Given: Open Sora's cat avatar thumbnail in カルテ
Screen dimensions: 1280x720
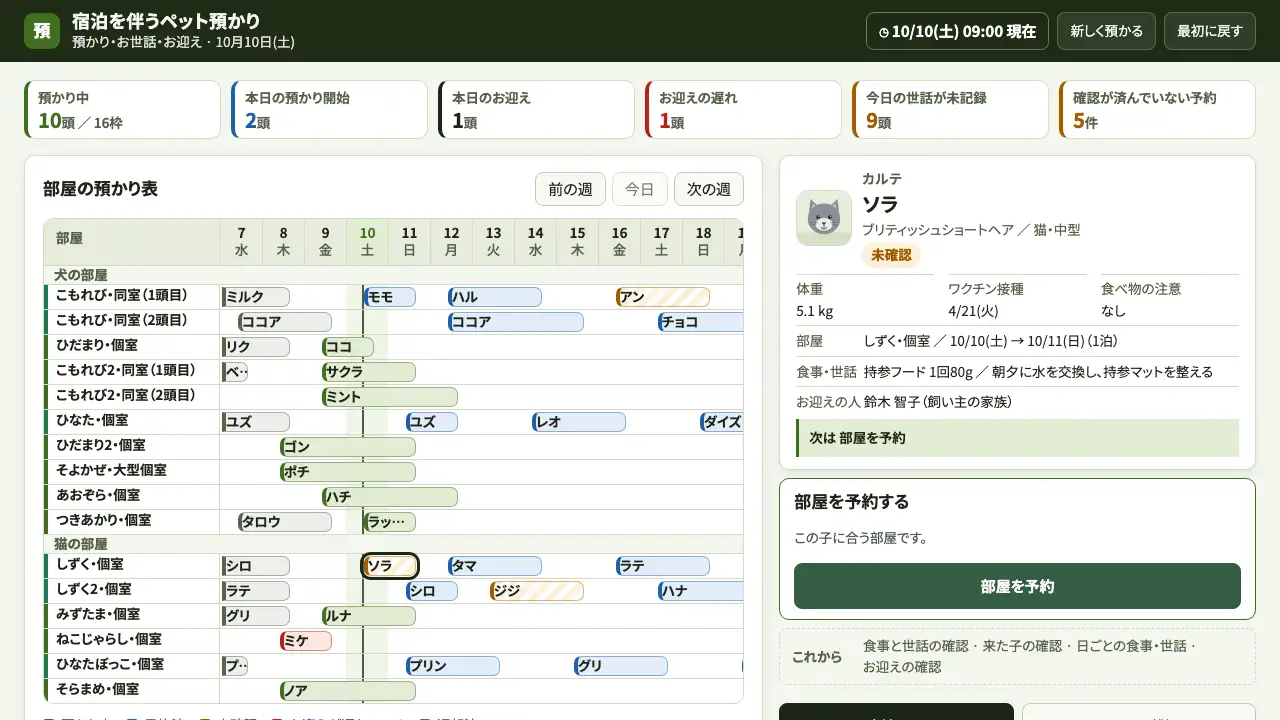Looking at the screenshot, I should tap(824, 218).
